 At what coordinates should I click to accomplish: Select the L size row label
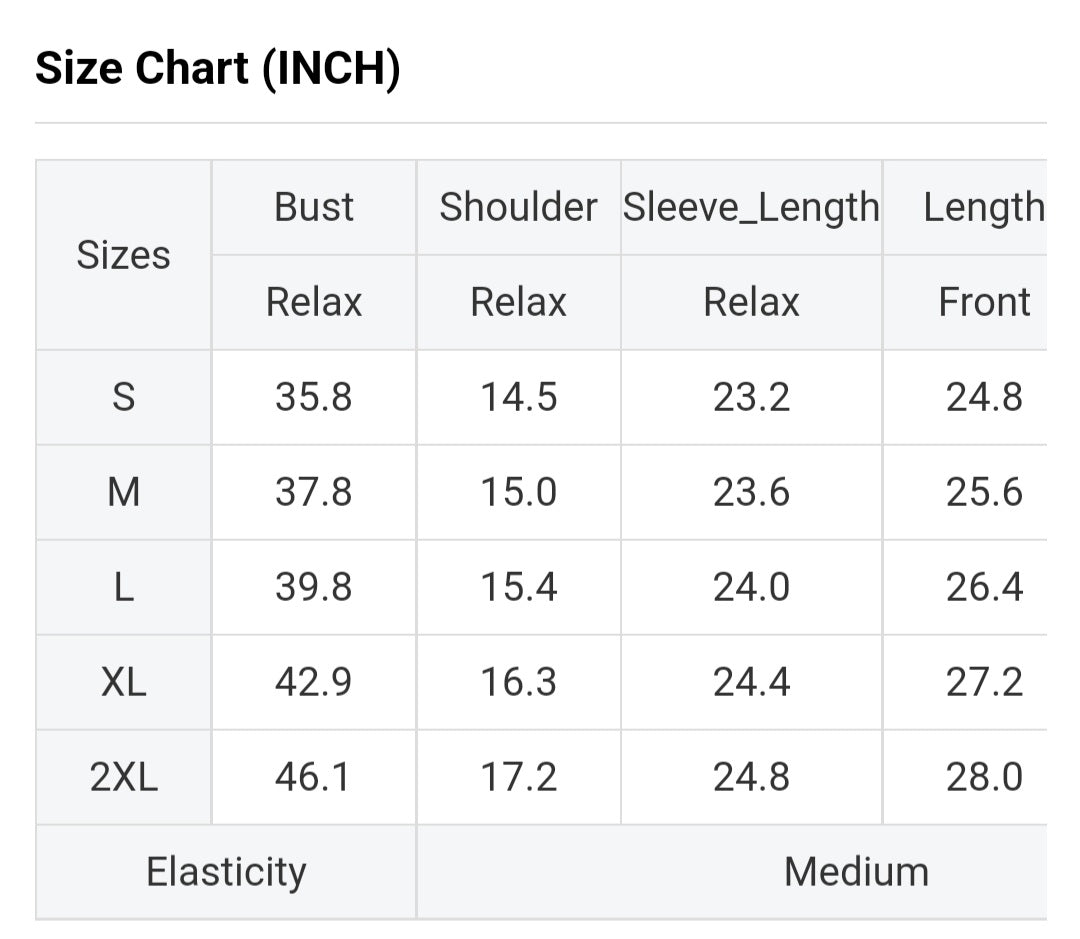coord(123,587)
